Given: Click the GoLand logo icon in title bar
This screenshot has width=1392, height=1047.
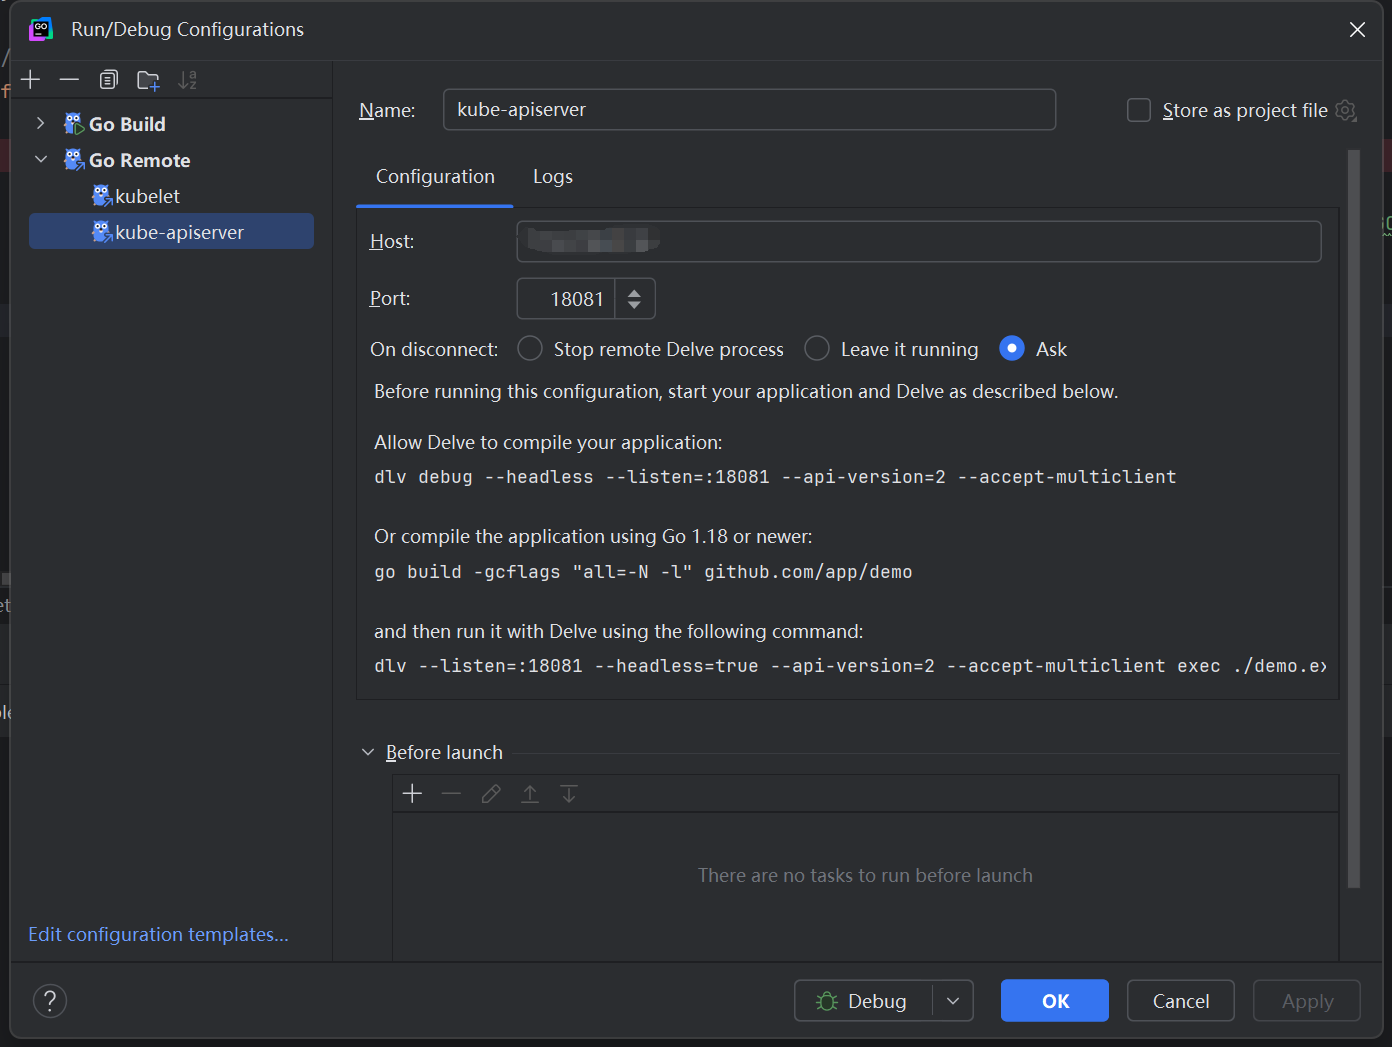Looking at the screenshot, I should [x=41, y=30].
